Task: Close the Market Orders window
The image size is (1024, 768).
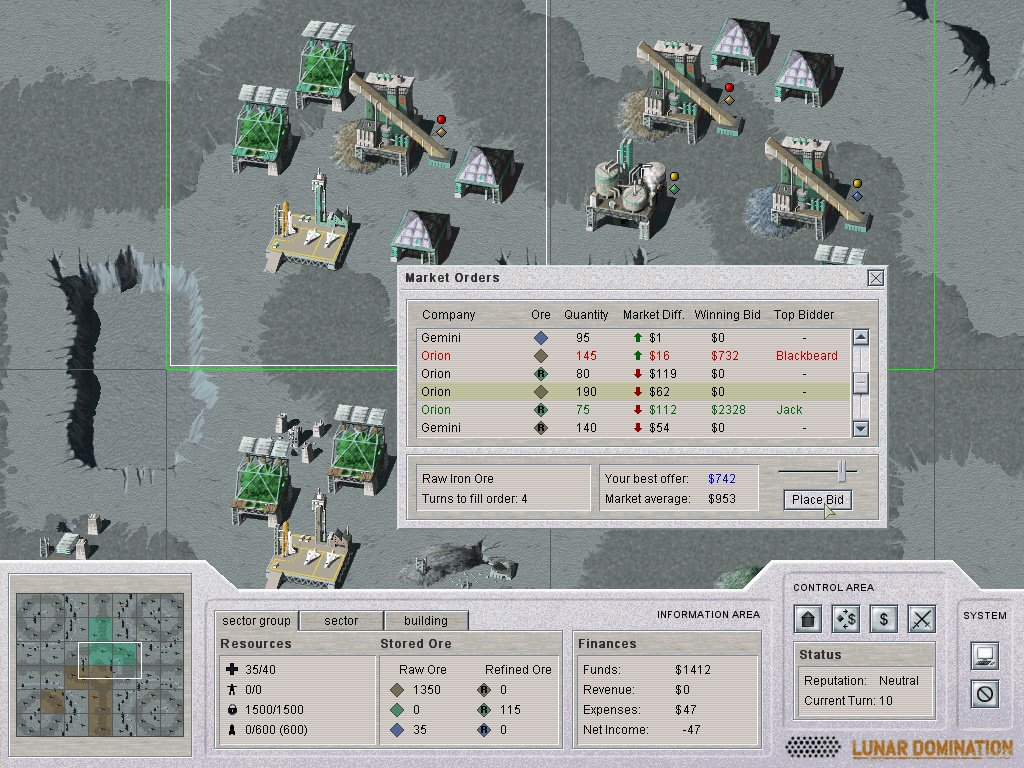Action: tap(876, 278)
